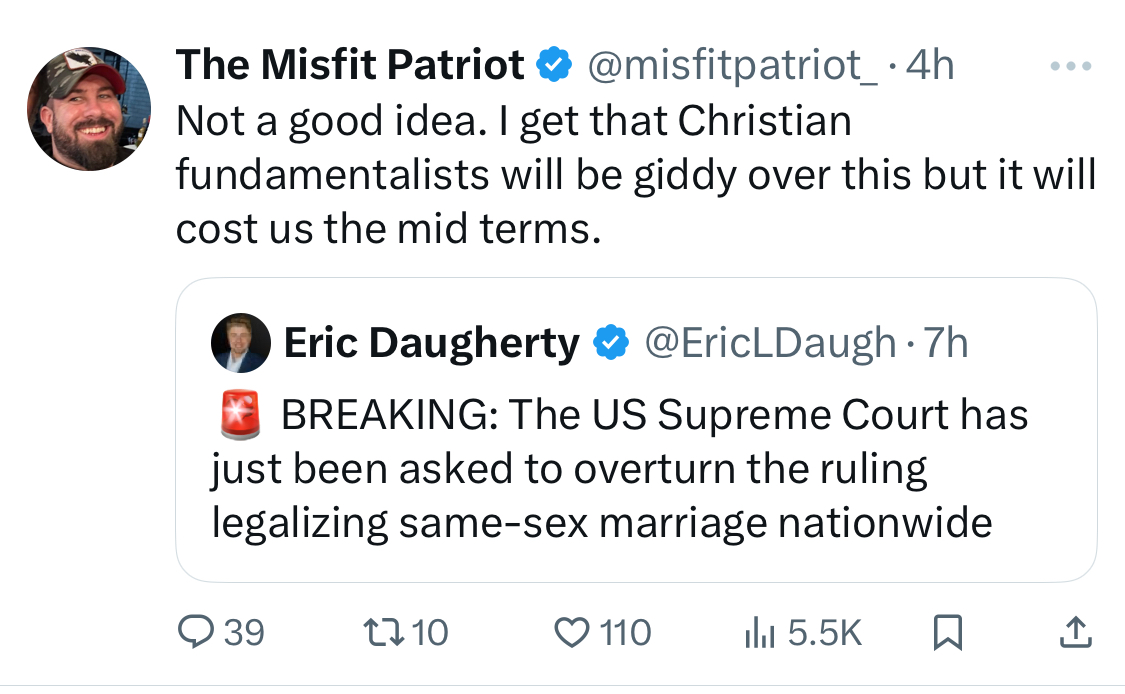Open The Misfit Patriot's profile picture
The height and width of the screenshot is (694, 1125).
point(89,109)
